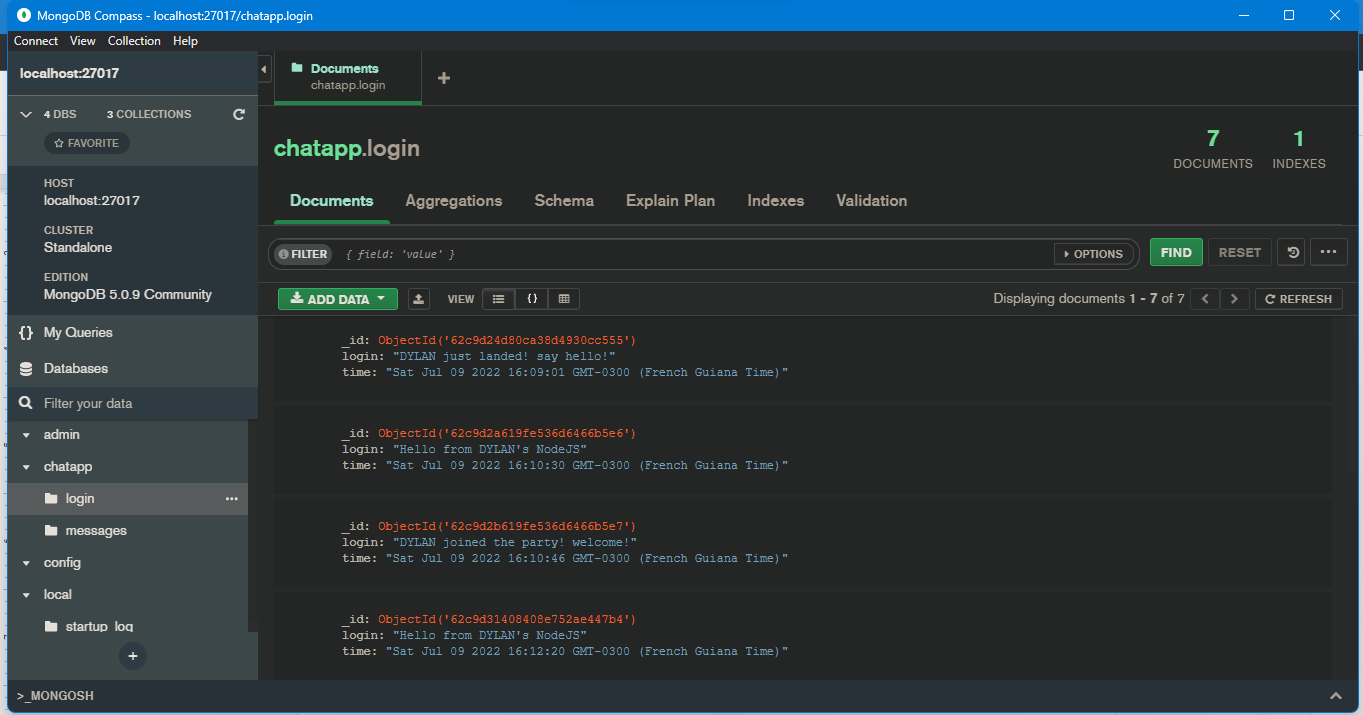1363x715 pixels.
Task: Switch to the Schema tab
Action: [x=564, y=201]
